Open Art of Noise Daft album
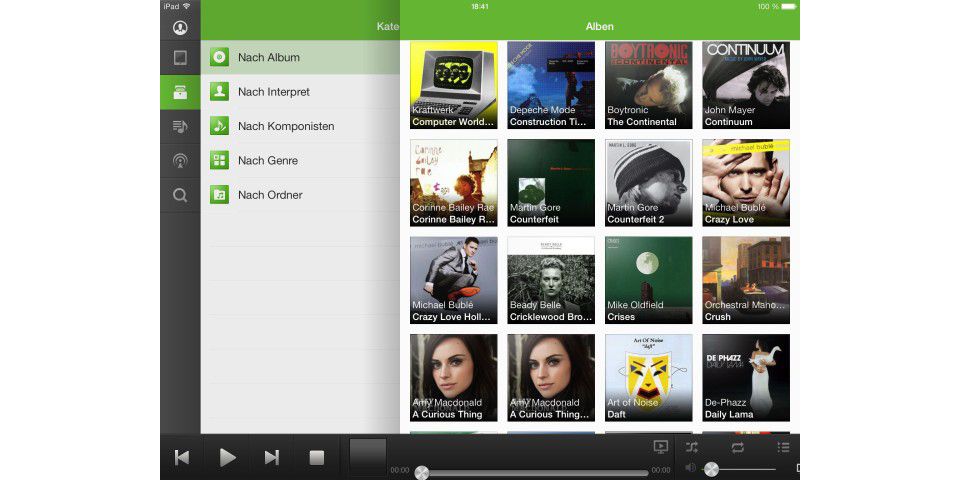Image resolution: width=960 pixels, height=480 pixels. click(x=648, y=377)
